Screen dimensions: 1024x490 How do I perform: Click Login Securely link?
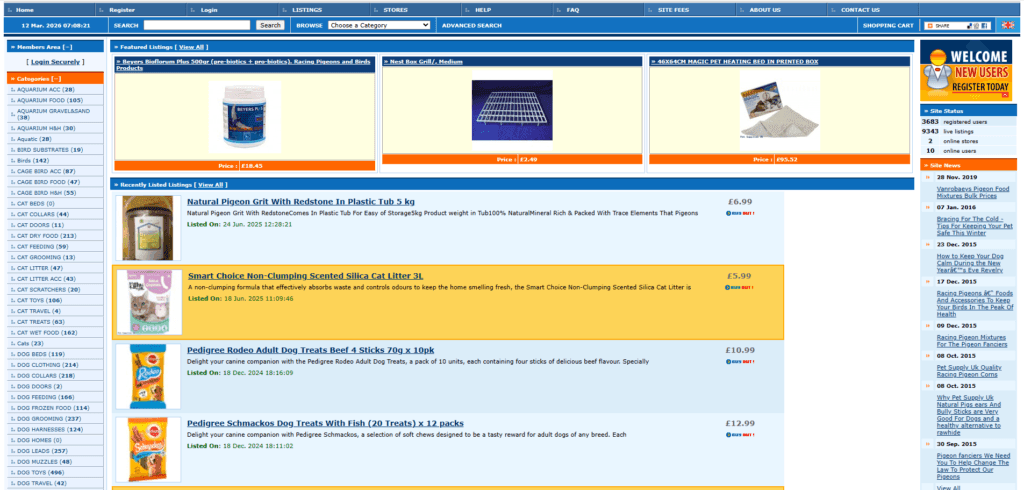[x=56, y=62]
